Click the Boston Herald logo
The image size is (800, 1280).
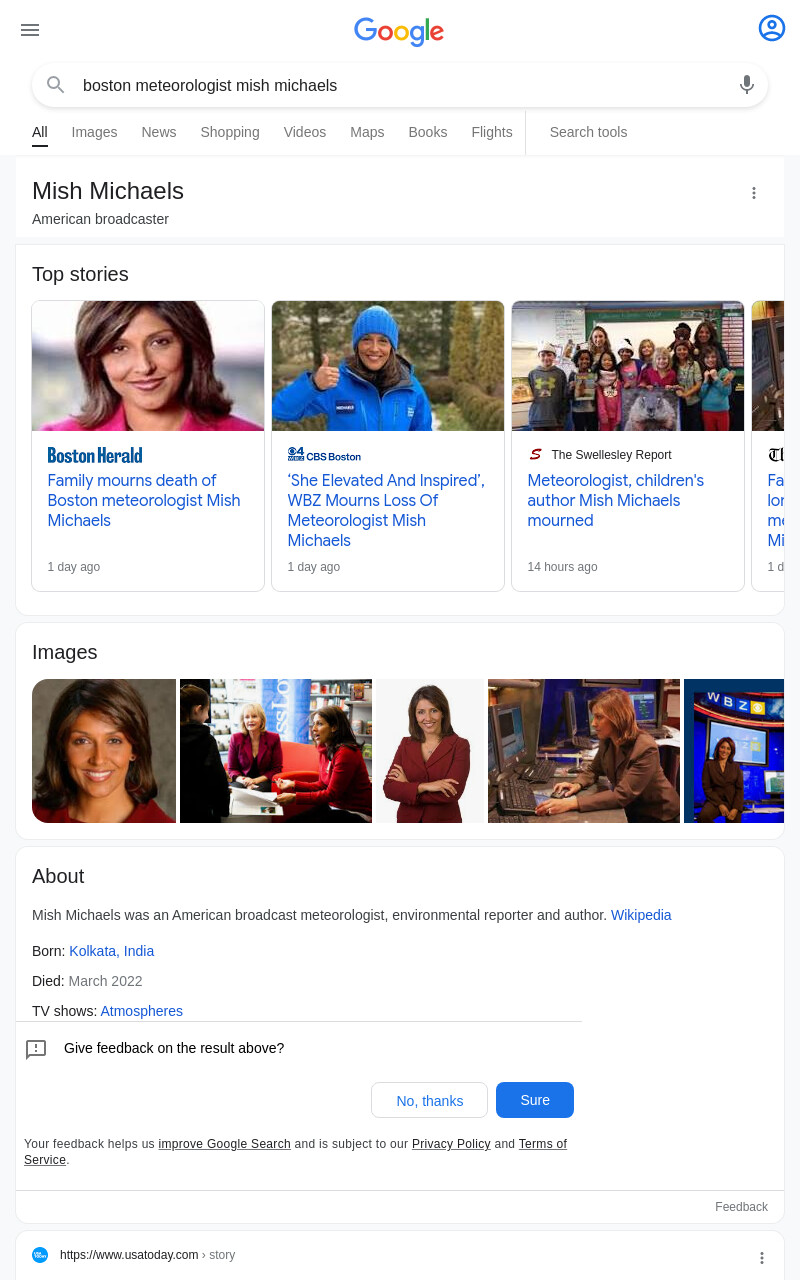point(95,455)
